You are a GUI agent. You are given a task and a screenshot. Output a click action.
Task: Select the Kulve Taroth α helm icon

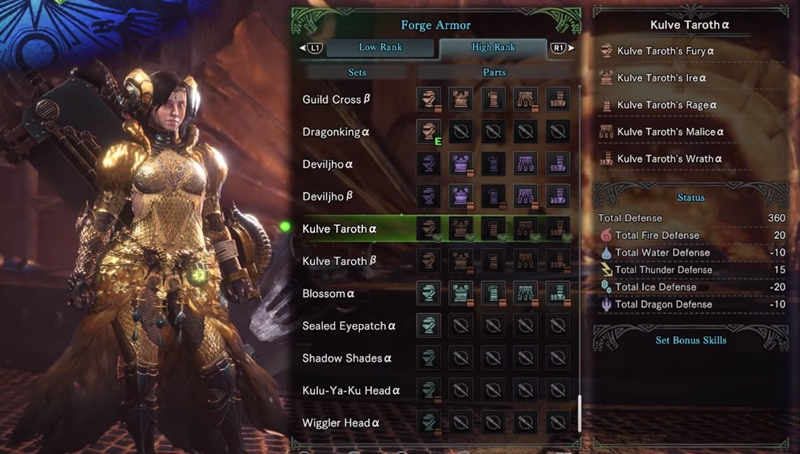click(x=429, y=229)
